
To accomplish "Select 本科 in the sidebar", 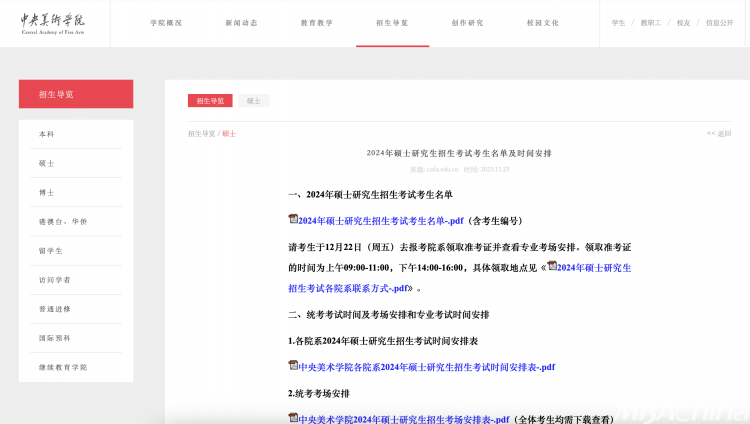I will (x=46, y=134).
